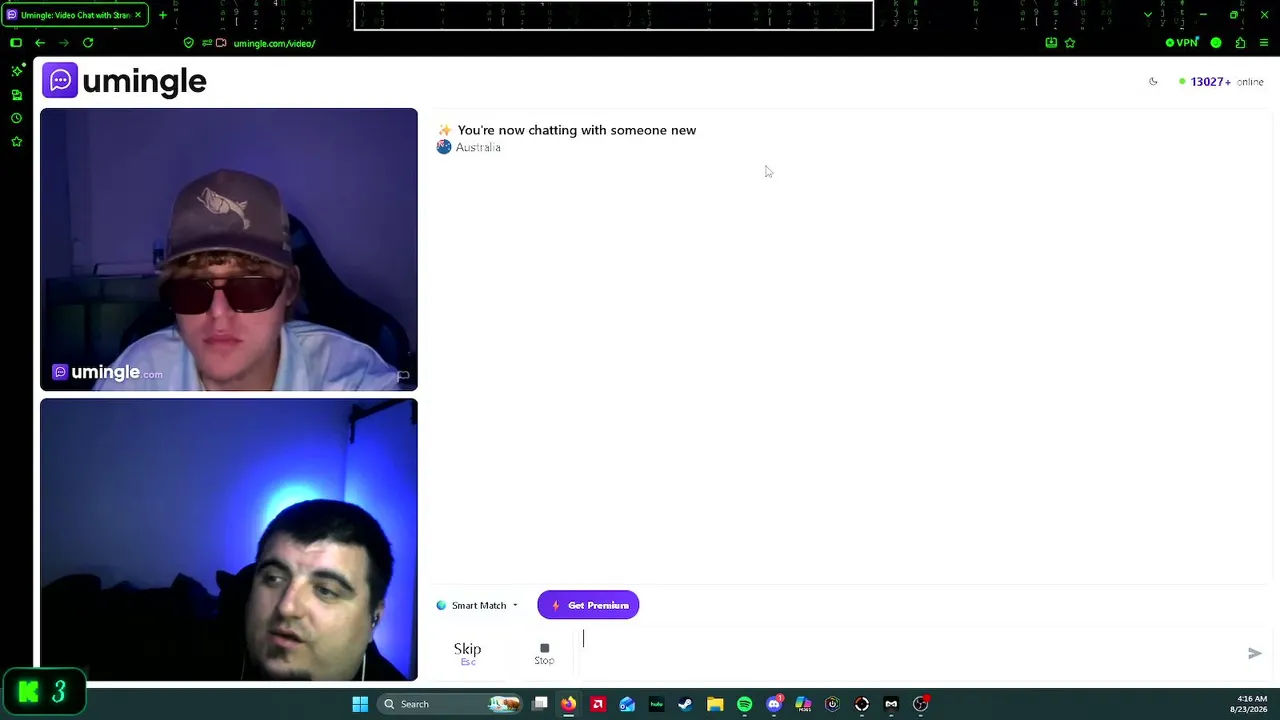The image size is (1280, 720).
Task: Close the Umingle browser tab
Action: 138,15
